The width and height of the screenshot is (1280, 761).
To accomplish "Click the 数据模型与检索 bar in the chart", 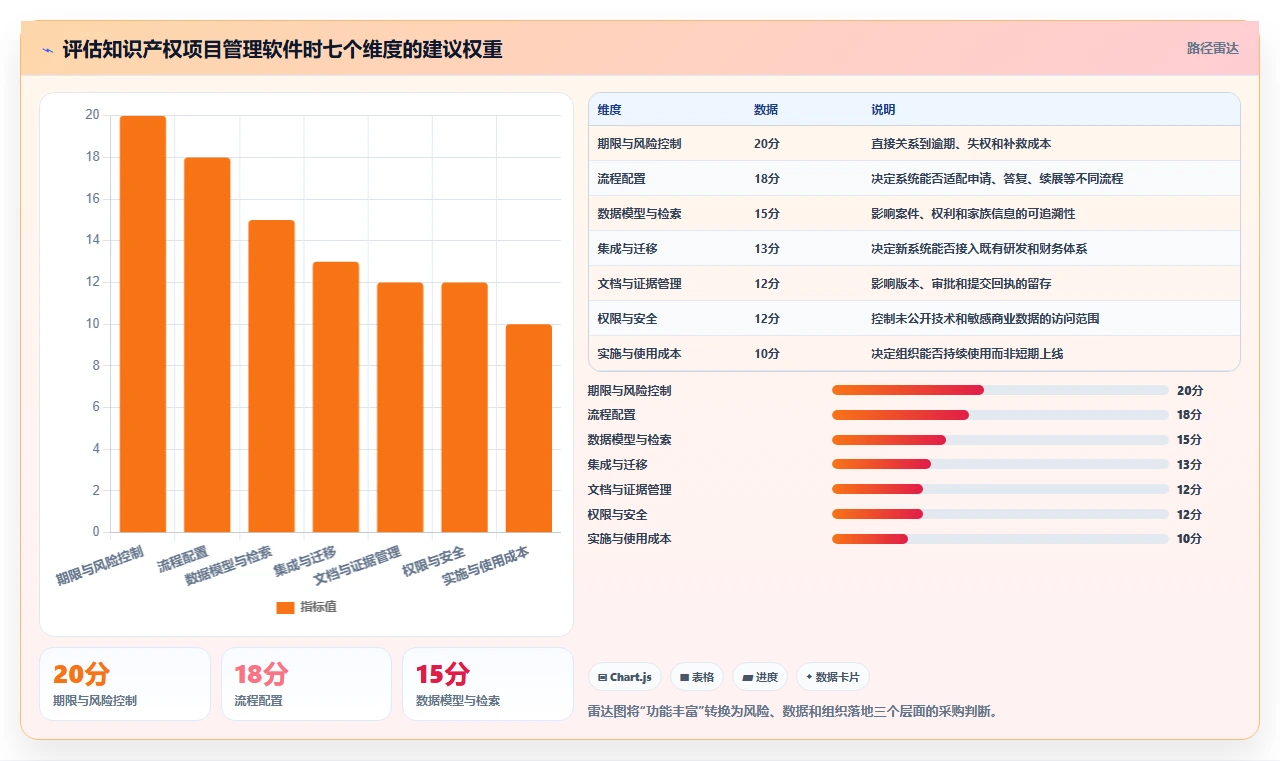I will point(272,376).
